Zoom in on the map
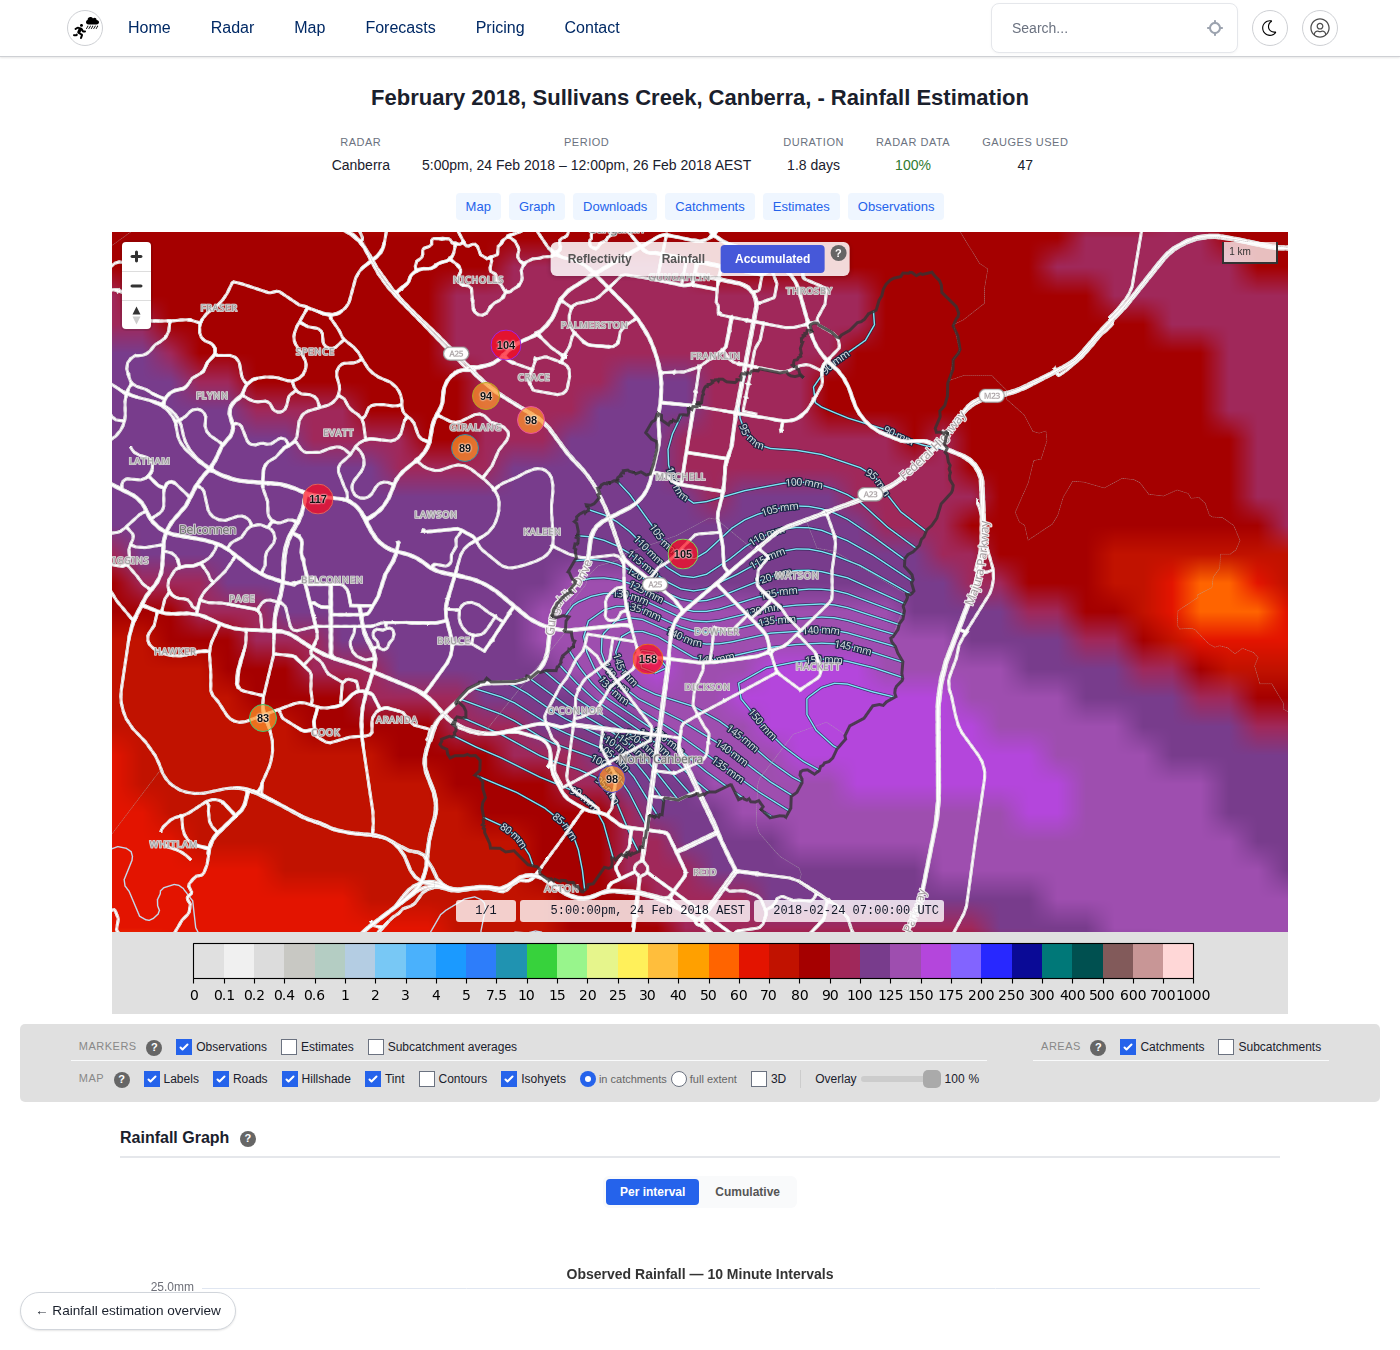 pos(137,257)
